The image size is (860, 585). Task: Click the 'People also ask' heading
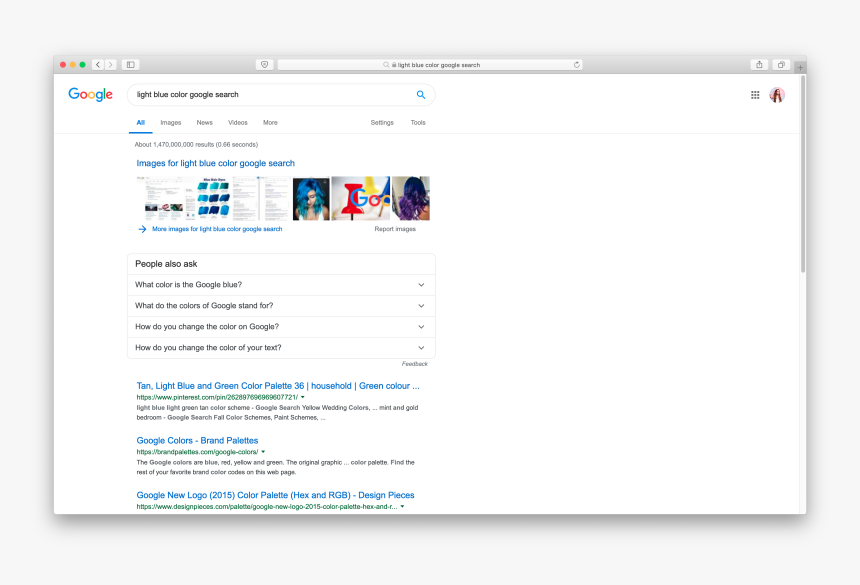pyautogui.click(x=166, y=264)
